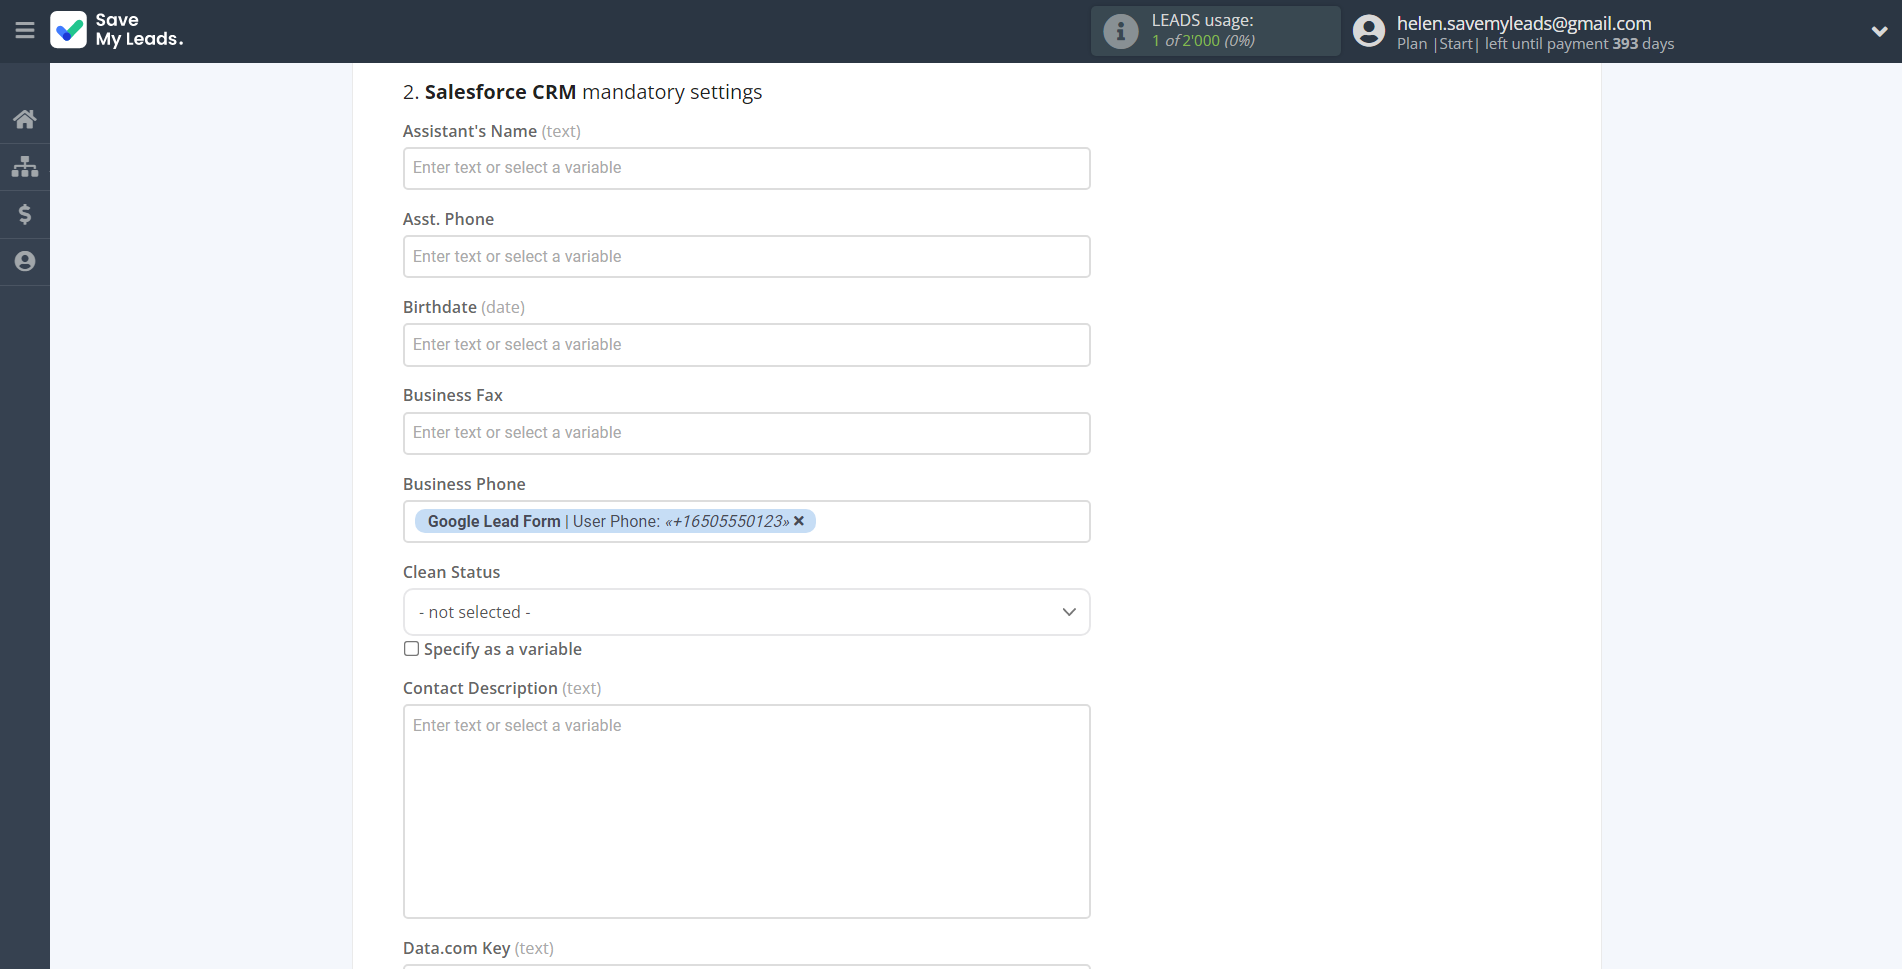
Task: Open billing dollar icon in sidebar
Action: pos(25,214)
